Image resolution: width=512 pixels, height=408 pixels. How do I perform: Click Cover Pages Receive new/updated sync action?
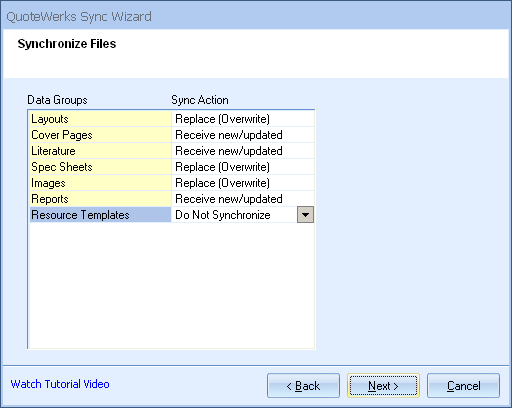[243, 135]
